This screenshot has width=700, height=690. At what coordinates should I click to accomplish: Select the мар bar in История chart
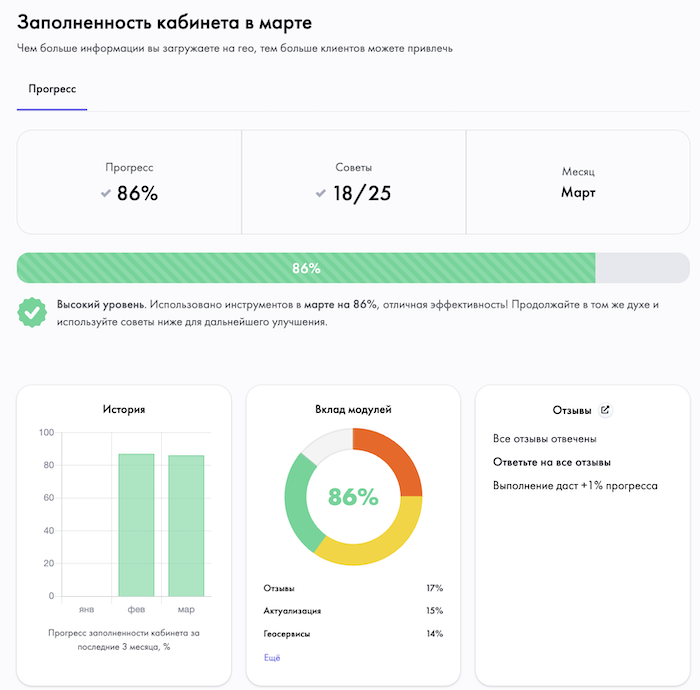pyautogui.click(x=186, y=526)
